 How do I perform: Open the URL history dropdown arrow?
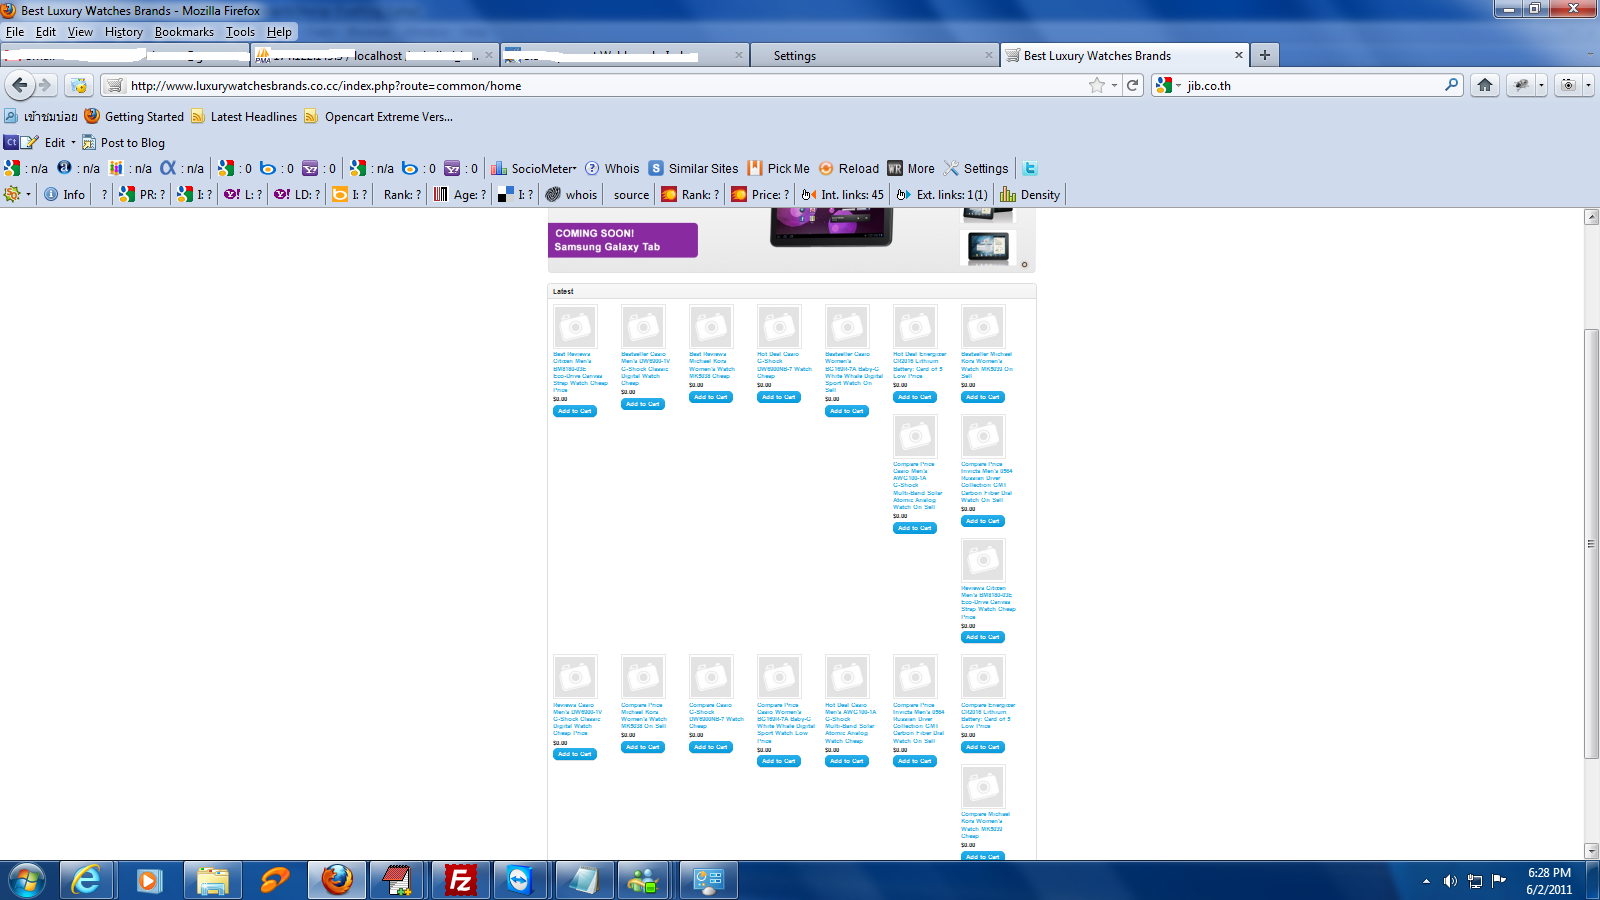tap(1114, 85)
